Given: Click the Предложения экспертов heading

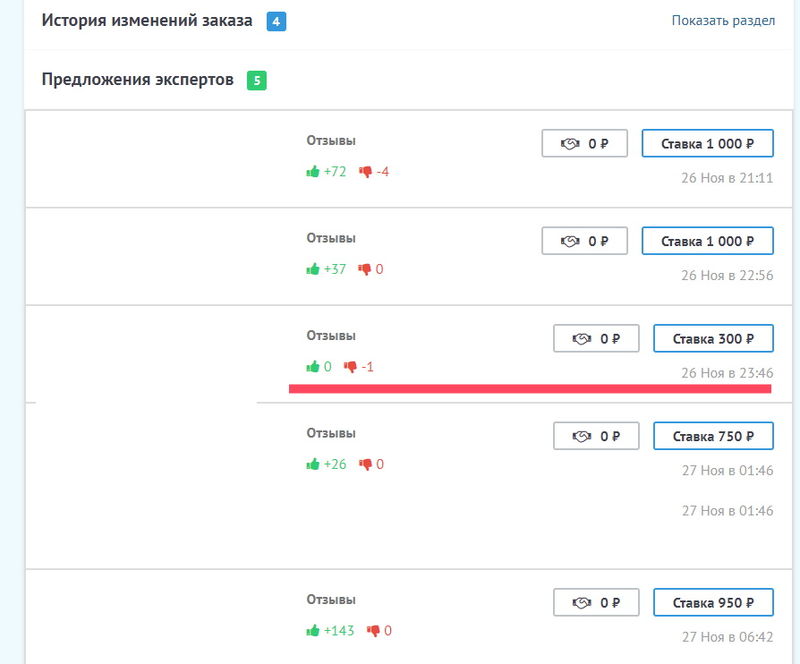Looking at the screenshot, I should tap(138, 80).
